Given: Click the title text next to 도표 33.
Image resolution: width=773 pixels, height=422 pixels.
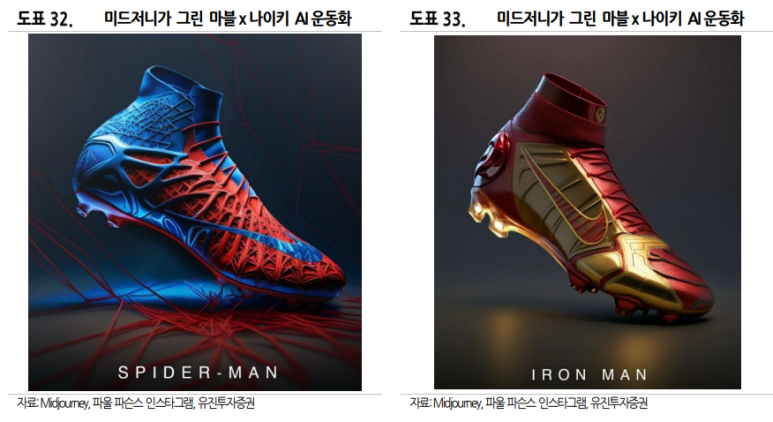Looking at the screenshot, I should point(620,19).
